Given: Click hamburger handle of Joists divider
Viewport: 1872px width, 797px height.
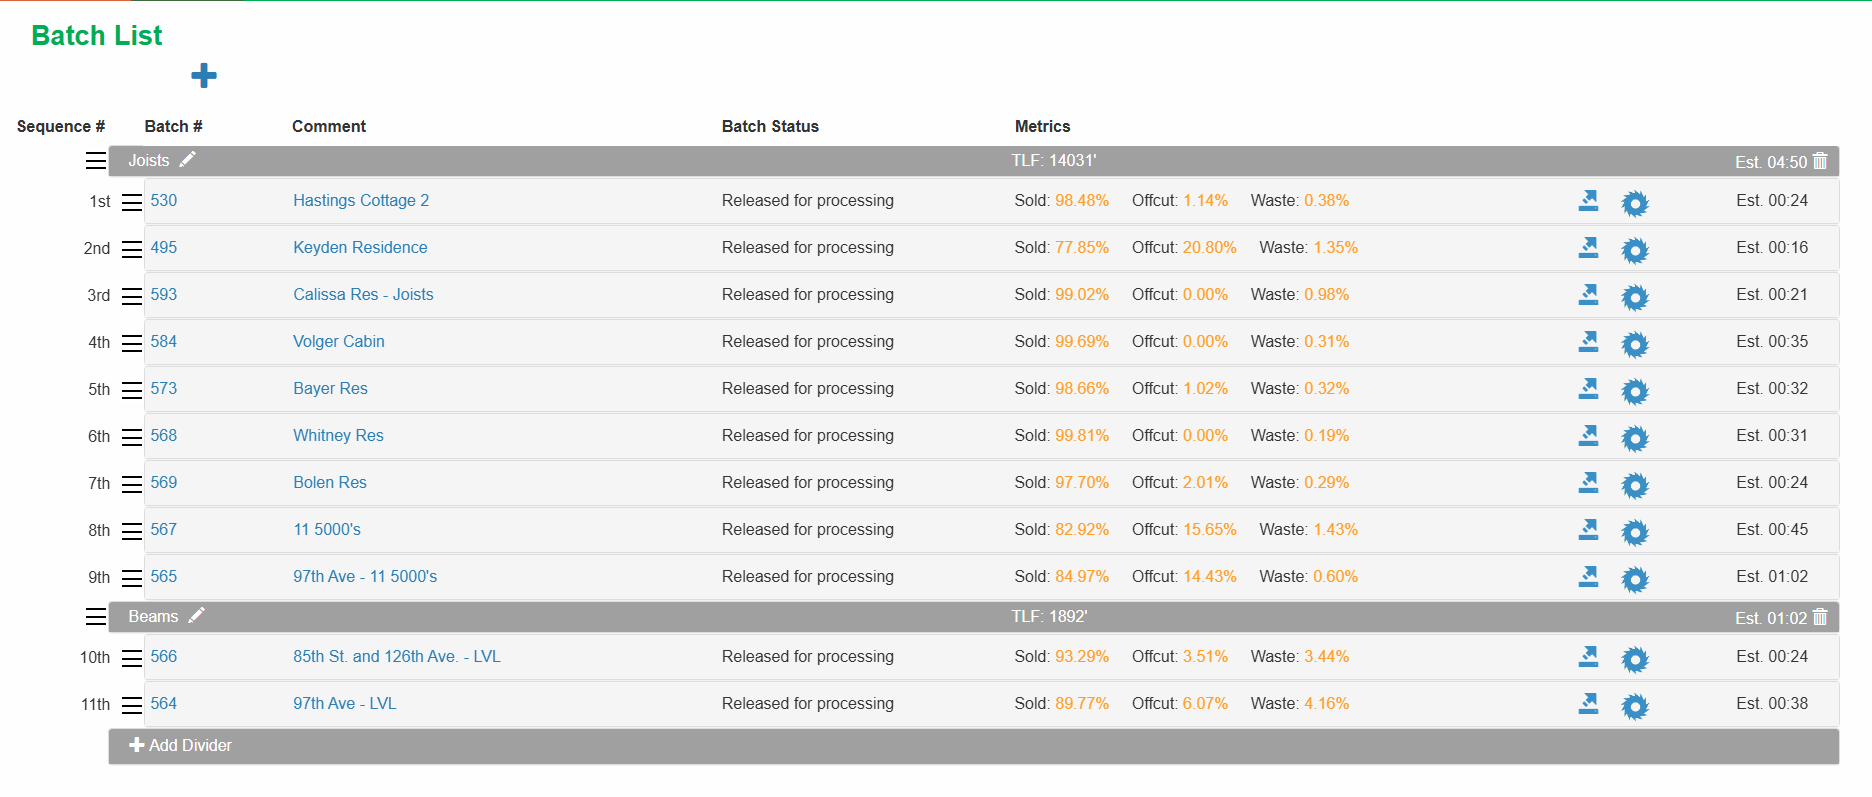Looking at the screenshot, I should click(96, 161).
